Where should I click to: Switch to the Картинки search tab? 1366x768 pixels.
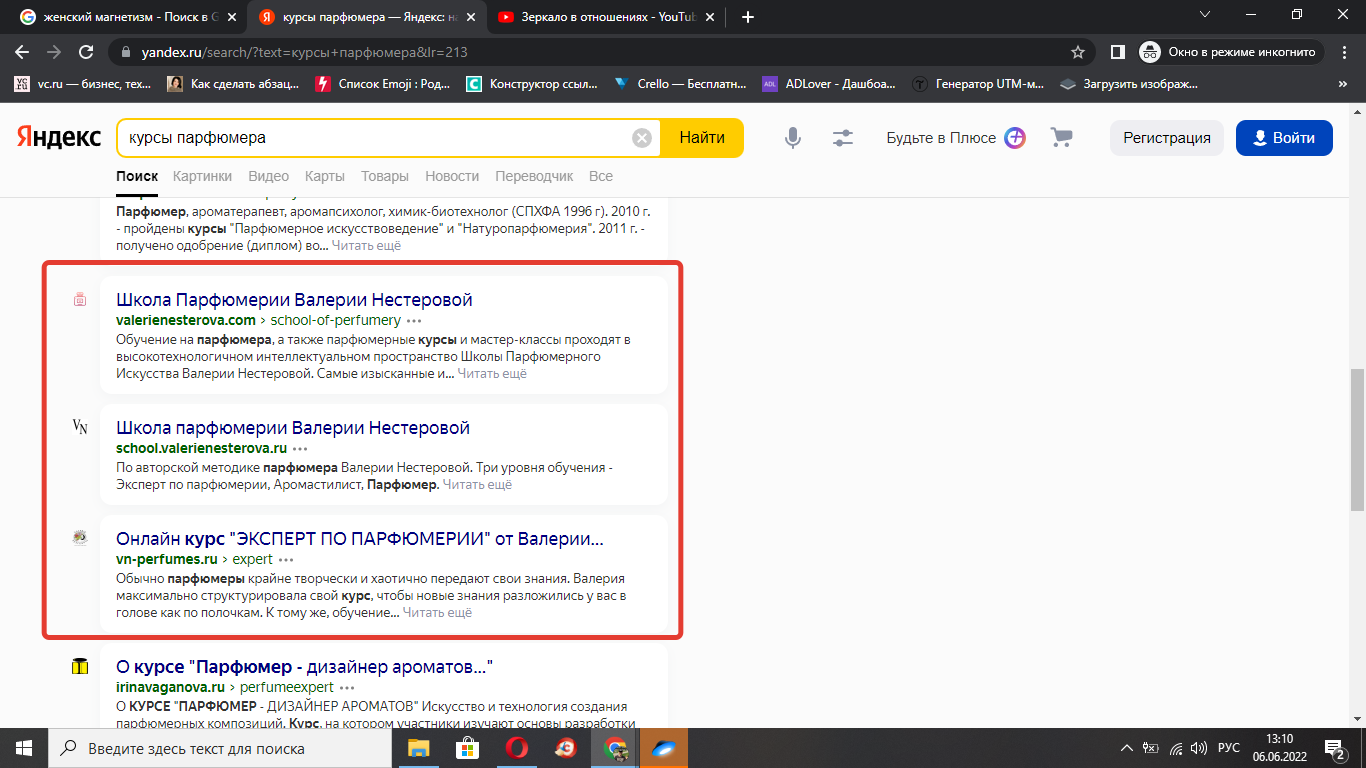pyautogui.click(x=202, y=176)
